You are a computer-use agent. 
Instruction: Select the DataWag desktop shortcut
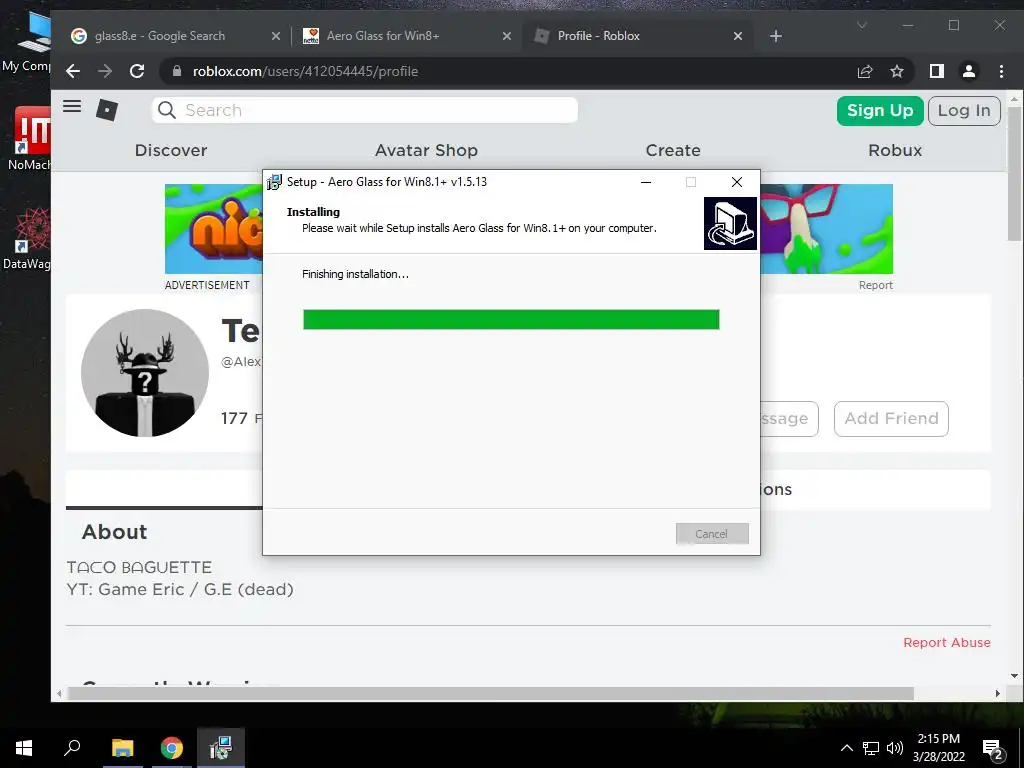(x=27, y=238)
